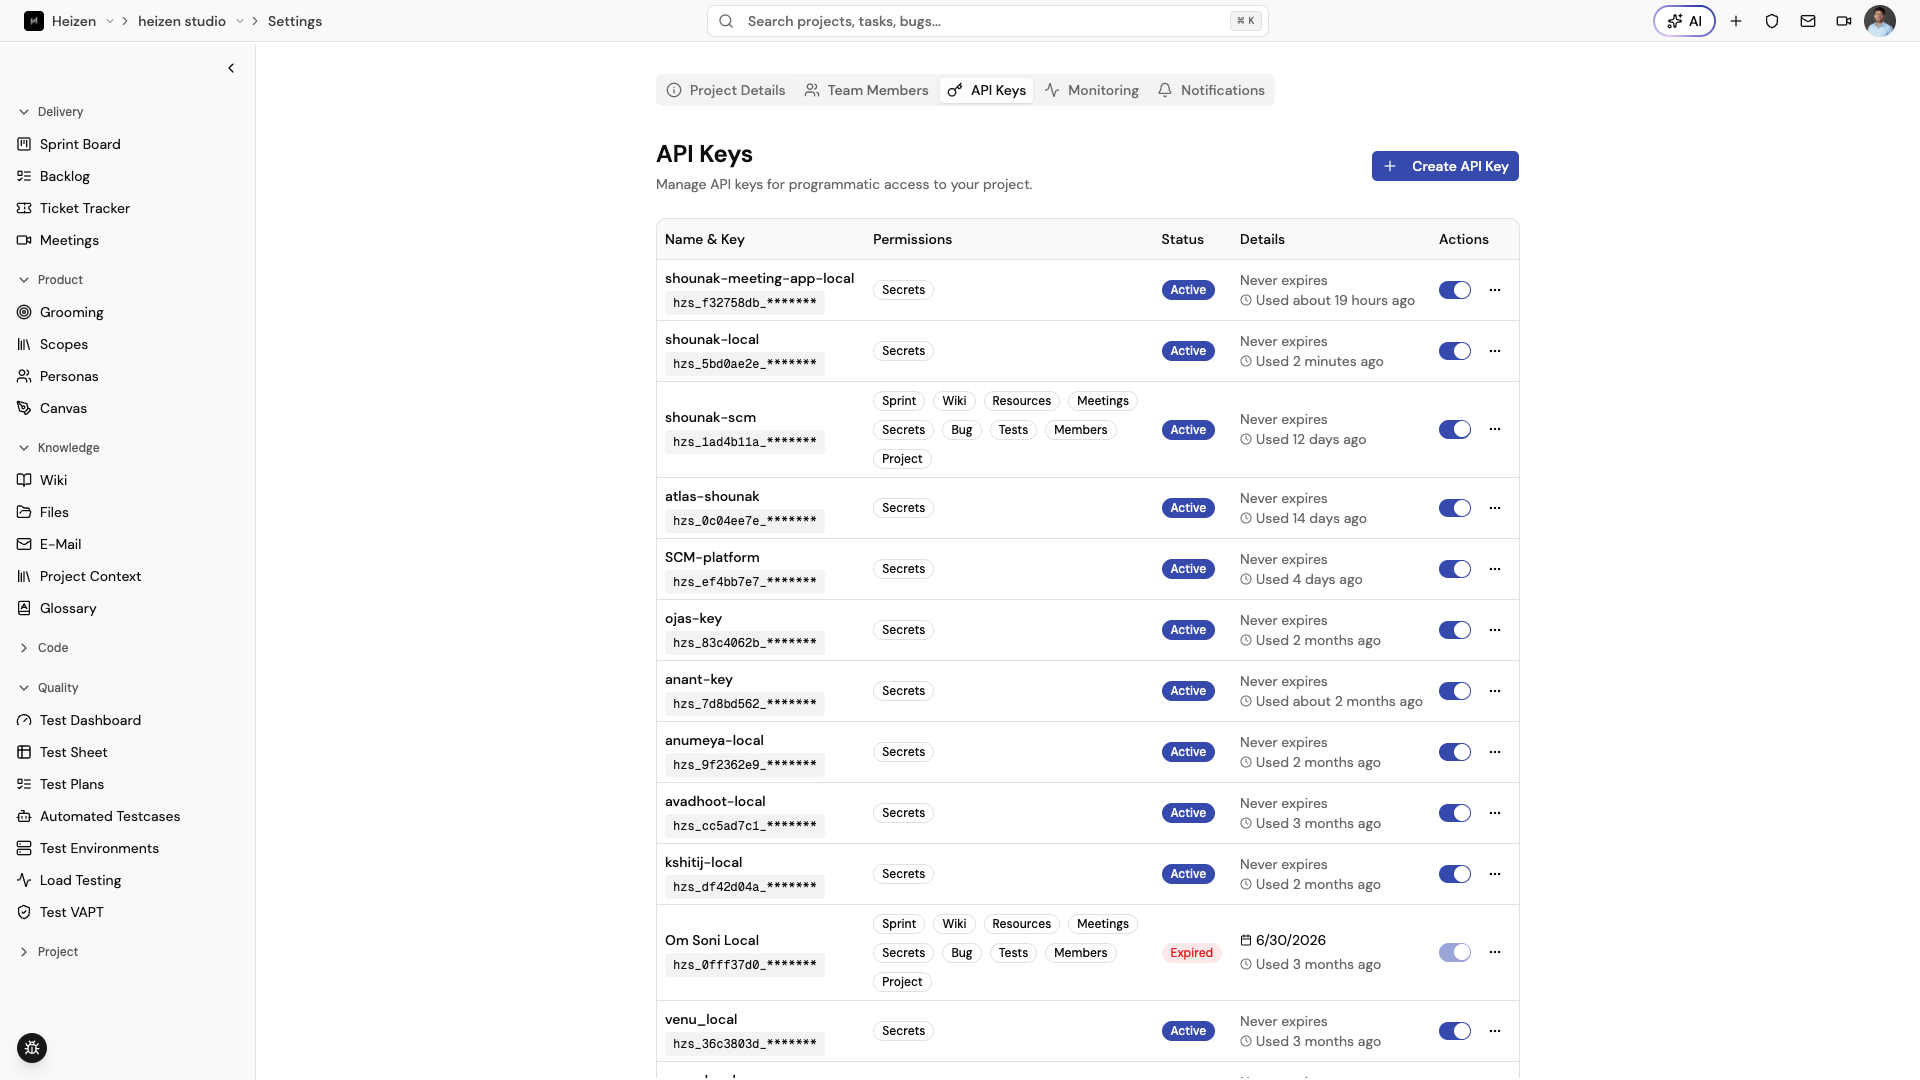Switch to the Monitoring tab
Image resolution: width=1920 pixels, height=1080 pixels.
[1092, 90]
